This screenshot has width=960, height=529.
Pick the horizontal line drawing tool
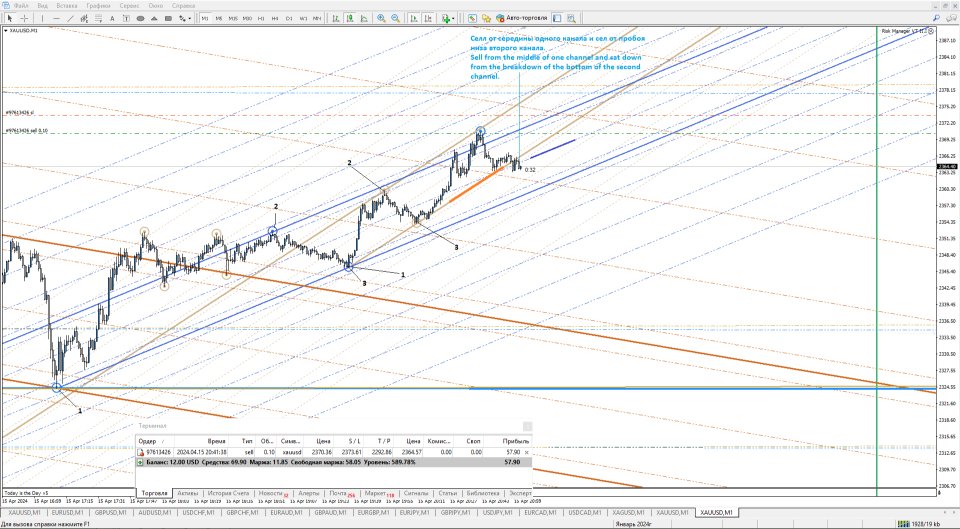pyautogui.click(x=56, y=18)
